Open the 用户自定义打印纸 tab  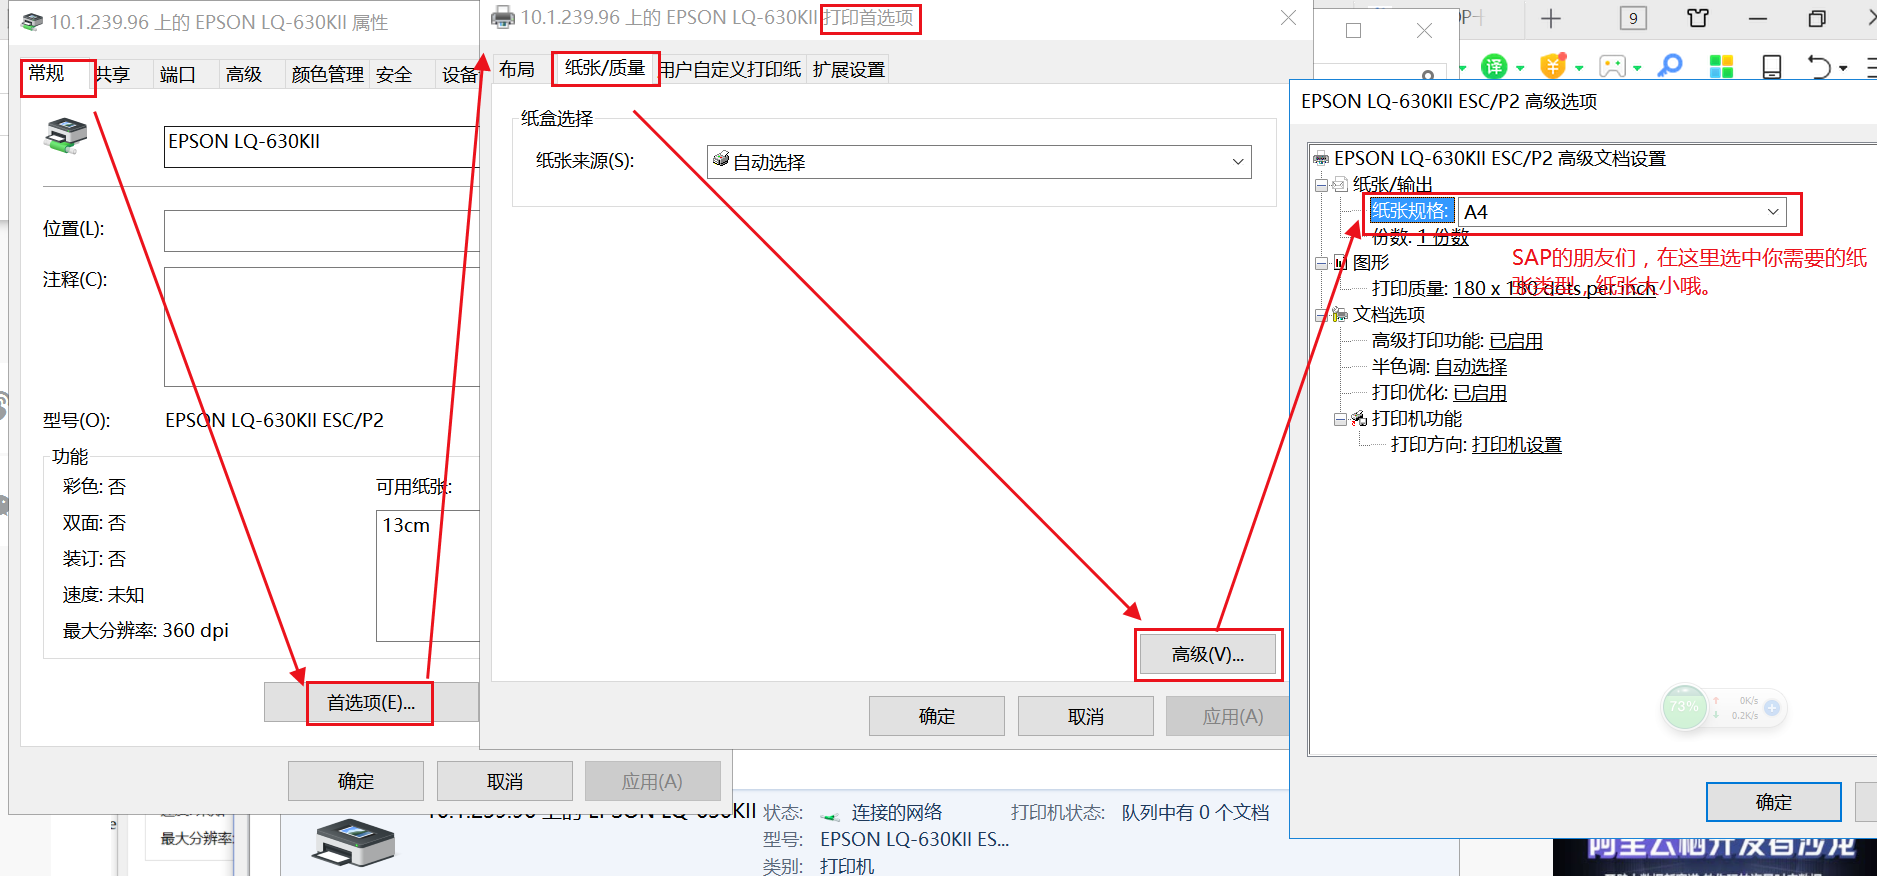click(x=731, y=69)
